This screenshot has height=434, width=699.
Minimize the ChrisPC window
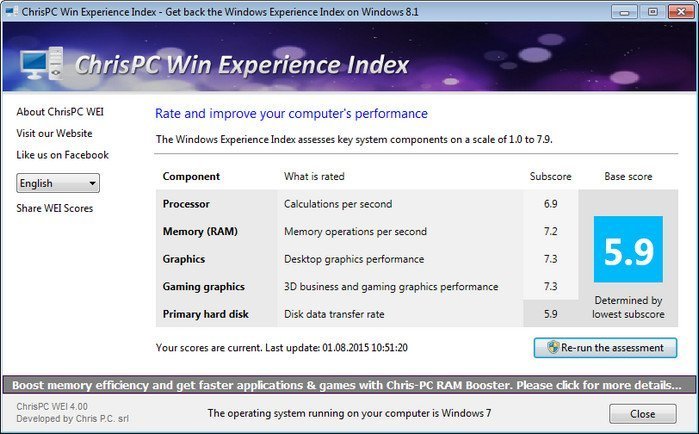pos(624,11)
